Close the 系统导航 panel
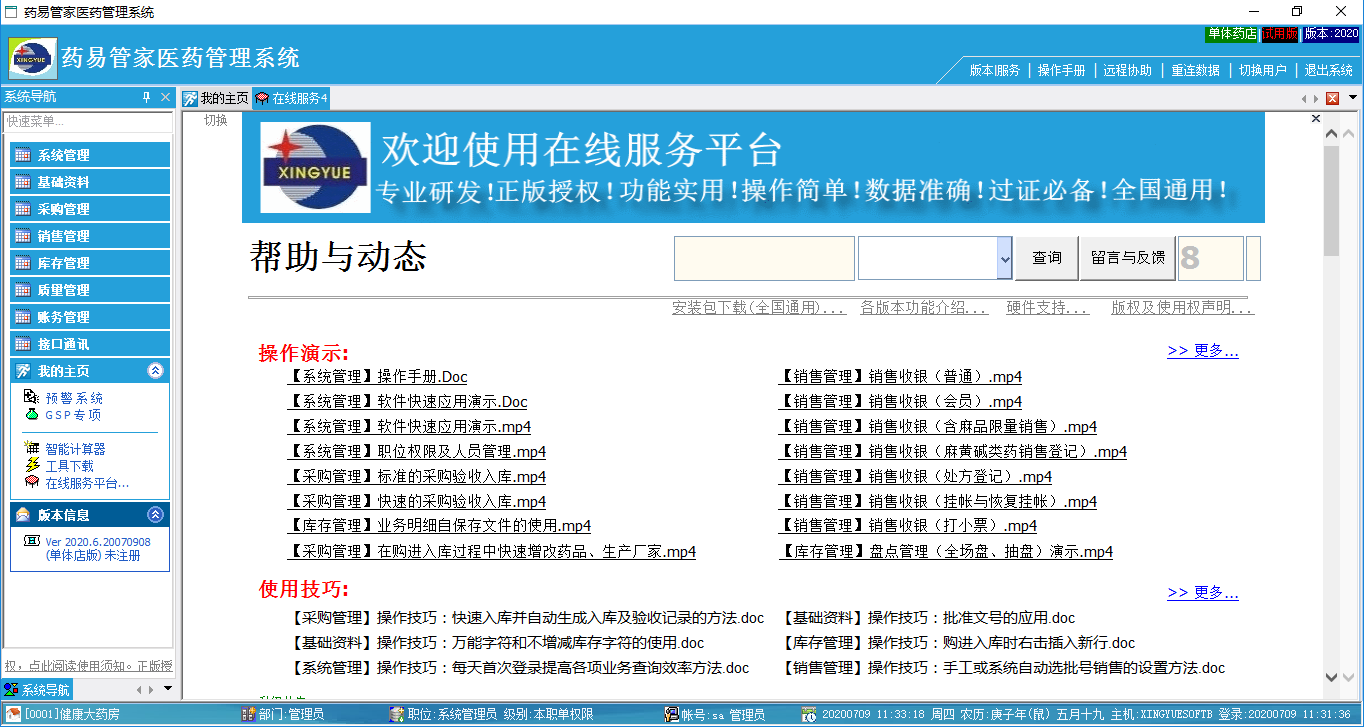Viewport: 1364px width, 727px height. pos(165,97)
